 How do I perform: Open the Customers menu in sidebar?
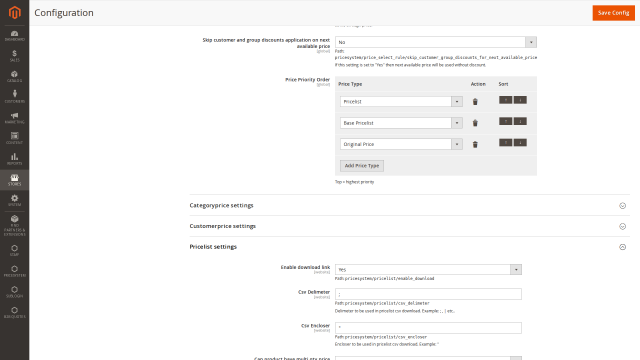[x=14, y=97]
